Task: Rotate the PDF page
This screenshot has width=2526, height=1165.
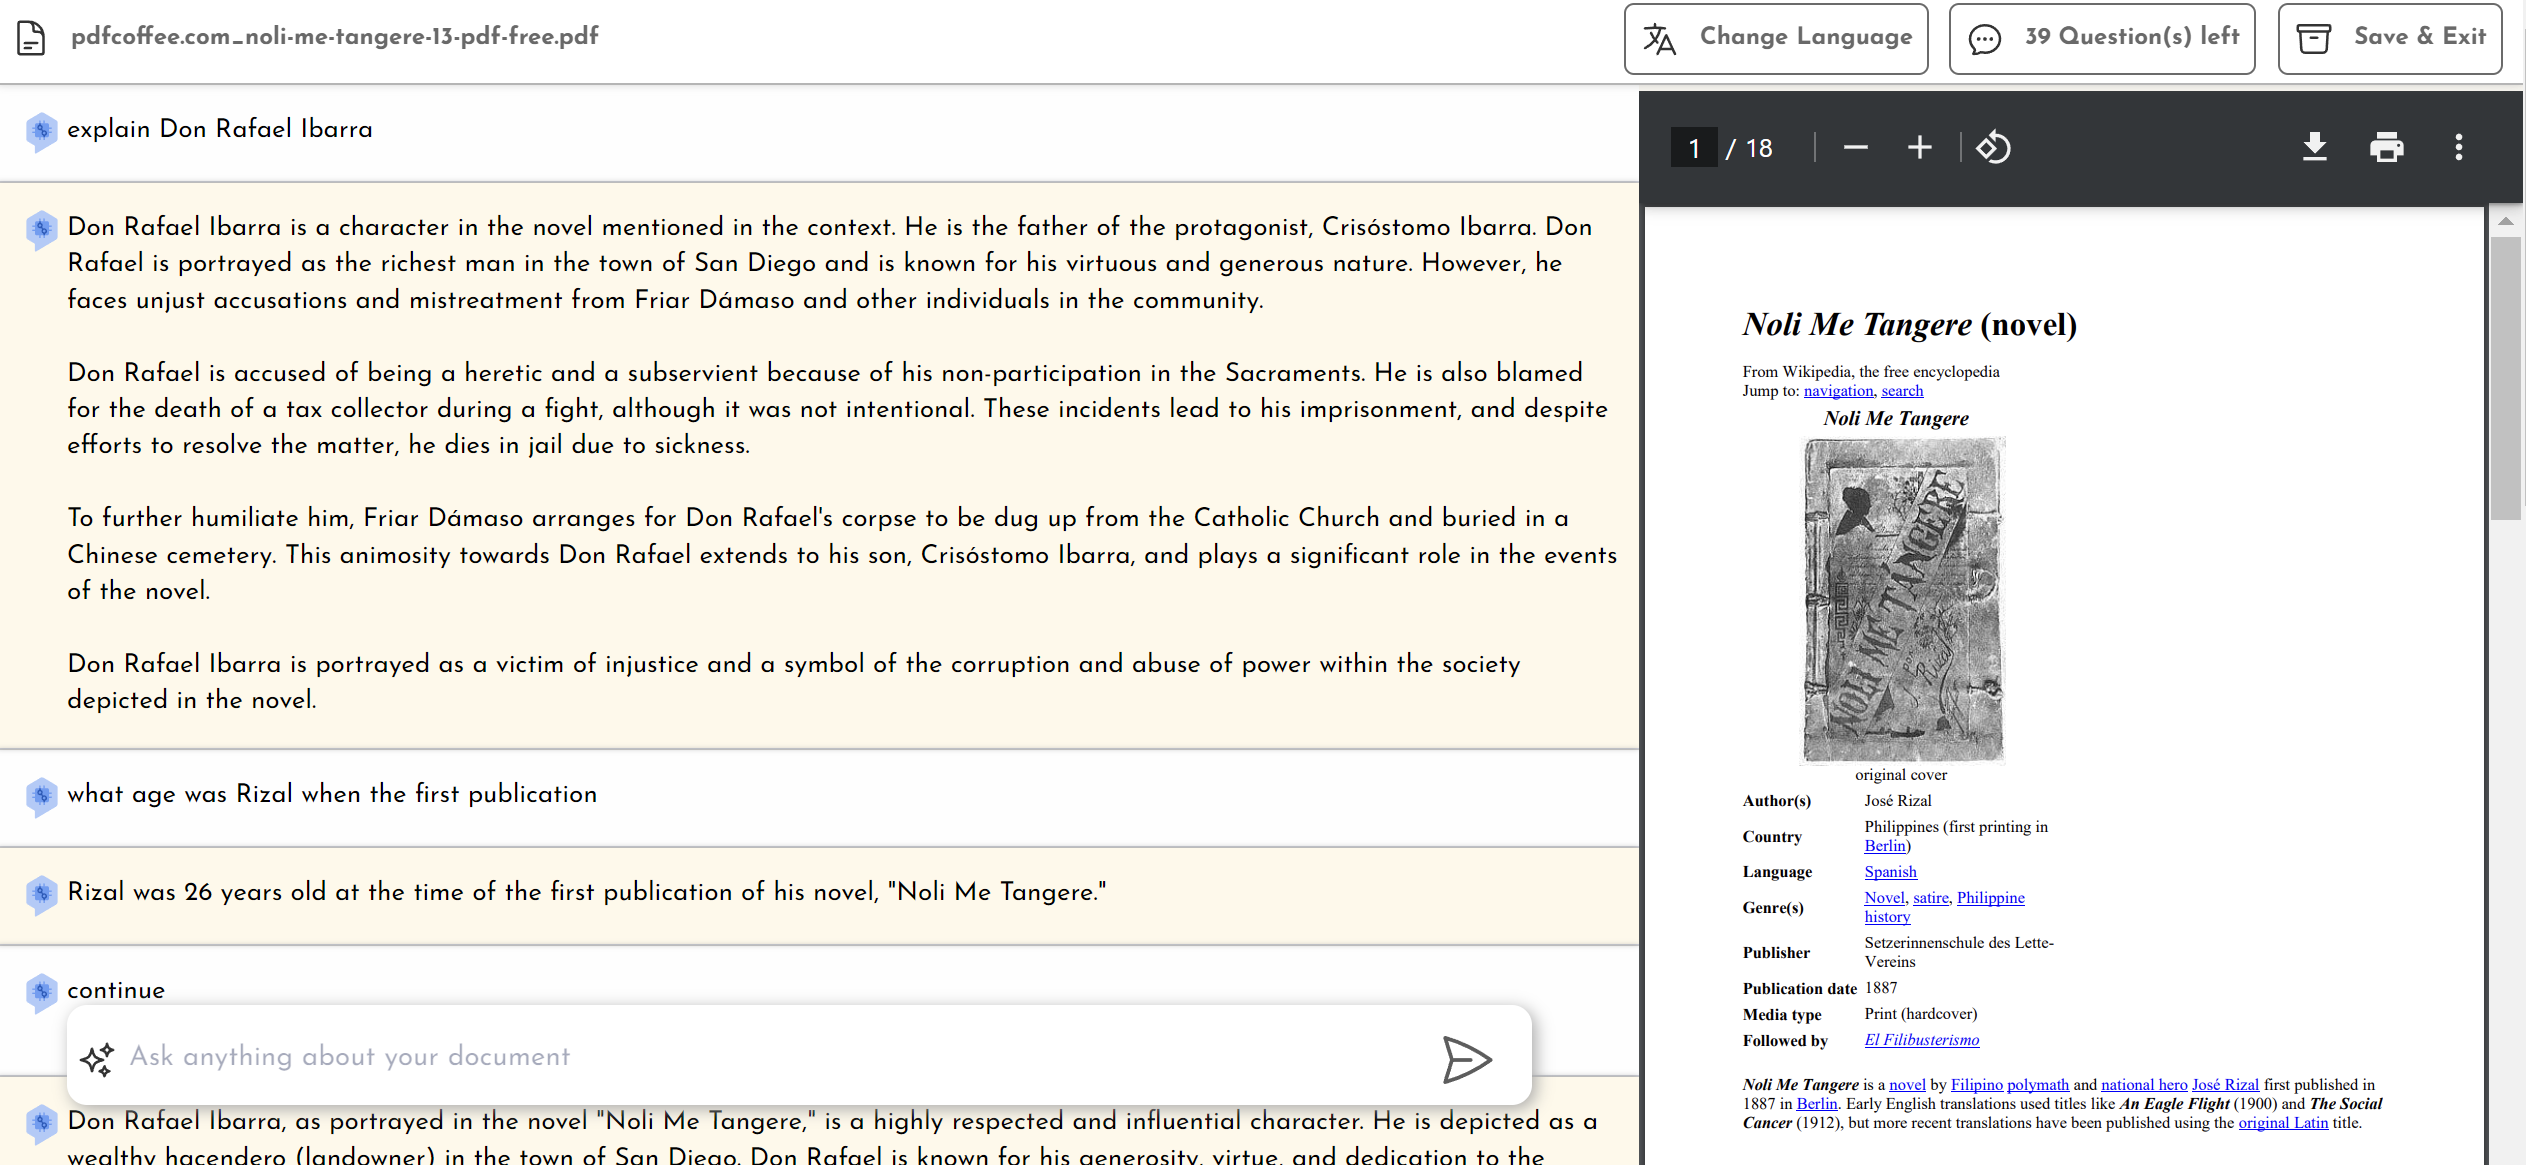Action: [x=1993, y=148]
